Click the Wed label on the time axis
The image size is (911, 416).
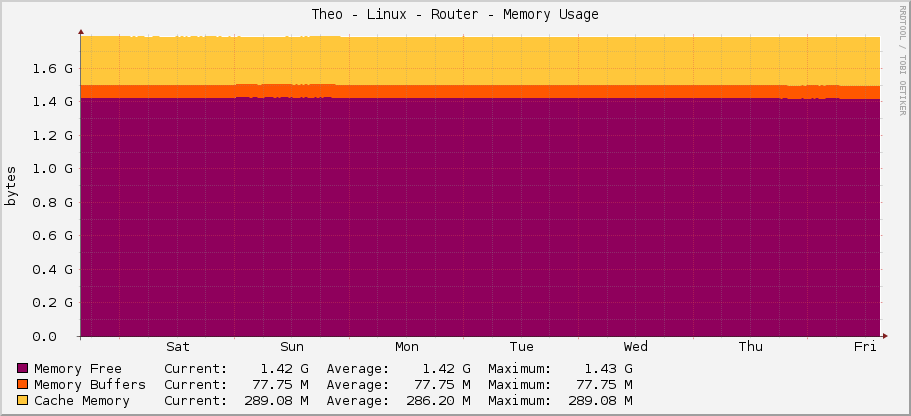[636, 347]
